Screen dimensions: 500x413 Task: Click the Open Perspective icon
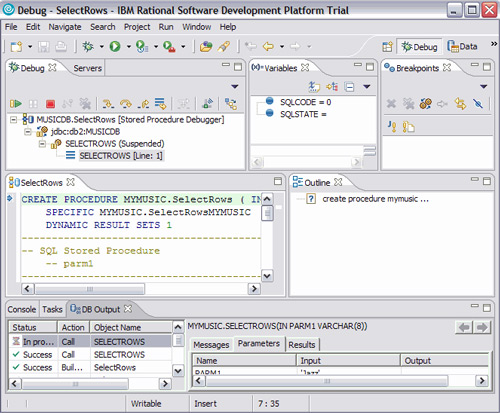387,47
